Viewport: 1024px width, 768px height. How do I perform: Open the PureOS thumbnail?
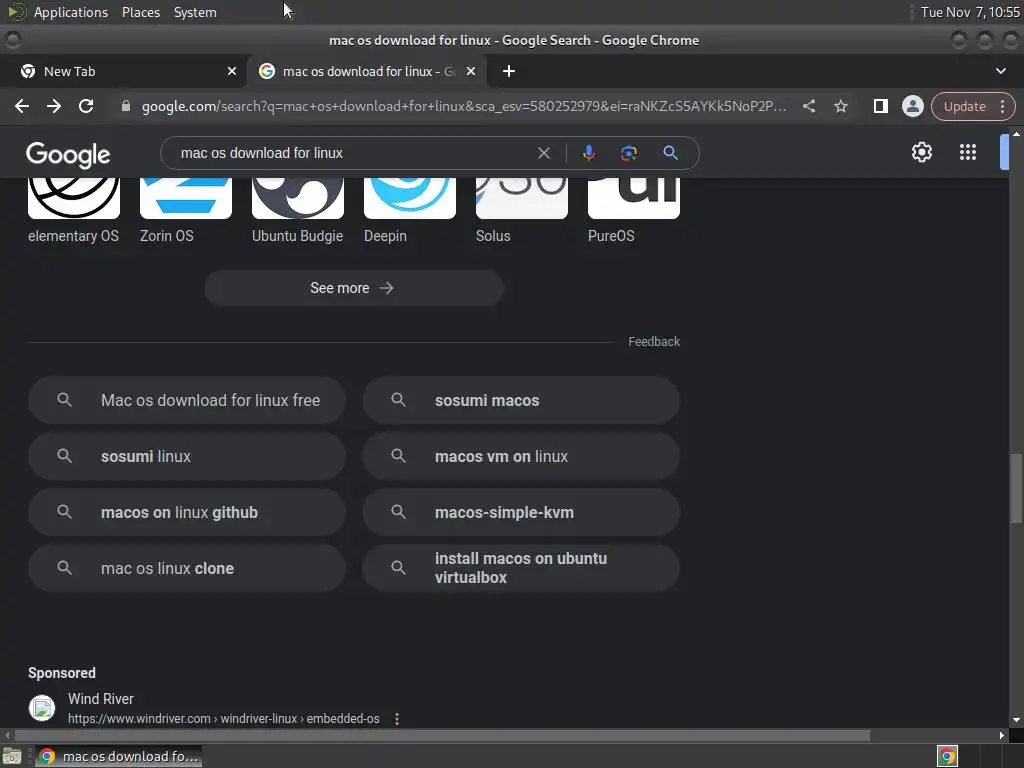(634, 198)
